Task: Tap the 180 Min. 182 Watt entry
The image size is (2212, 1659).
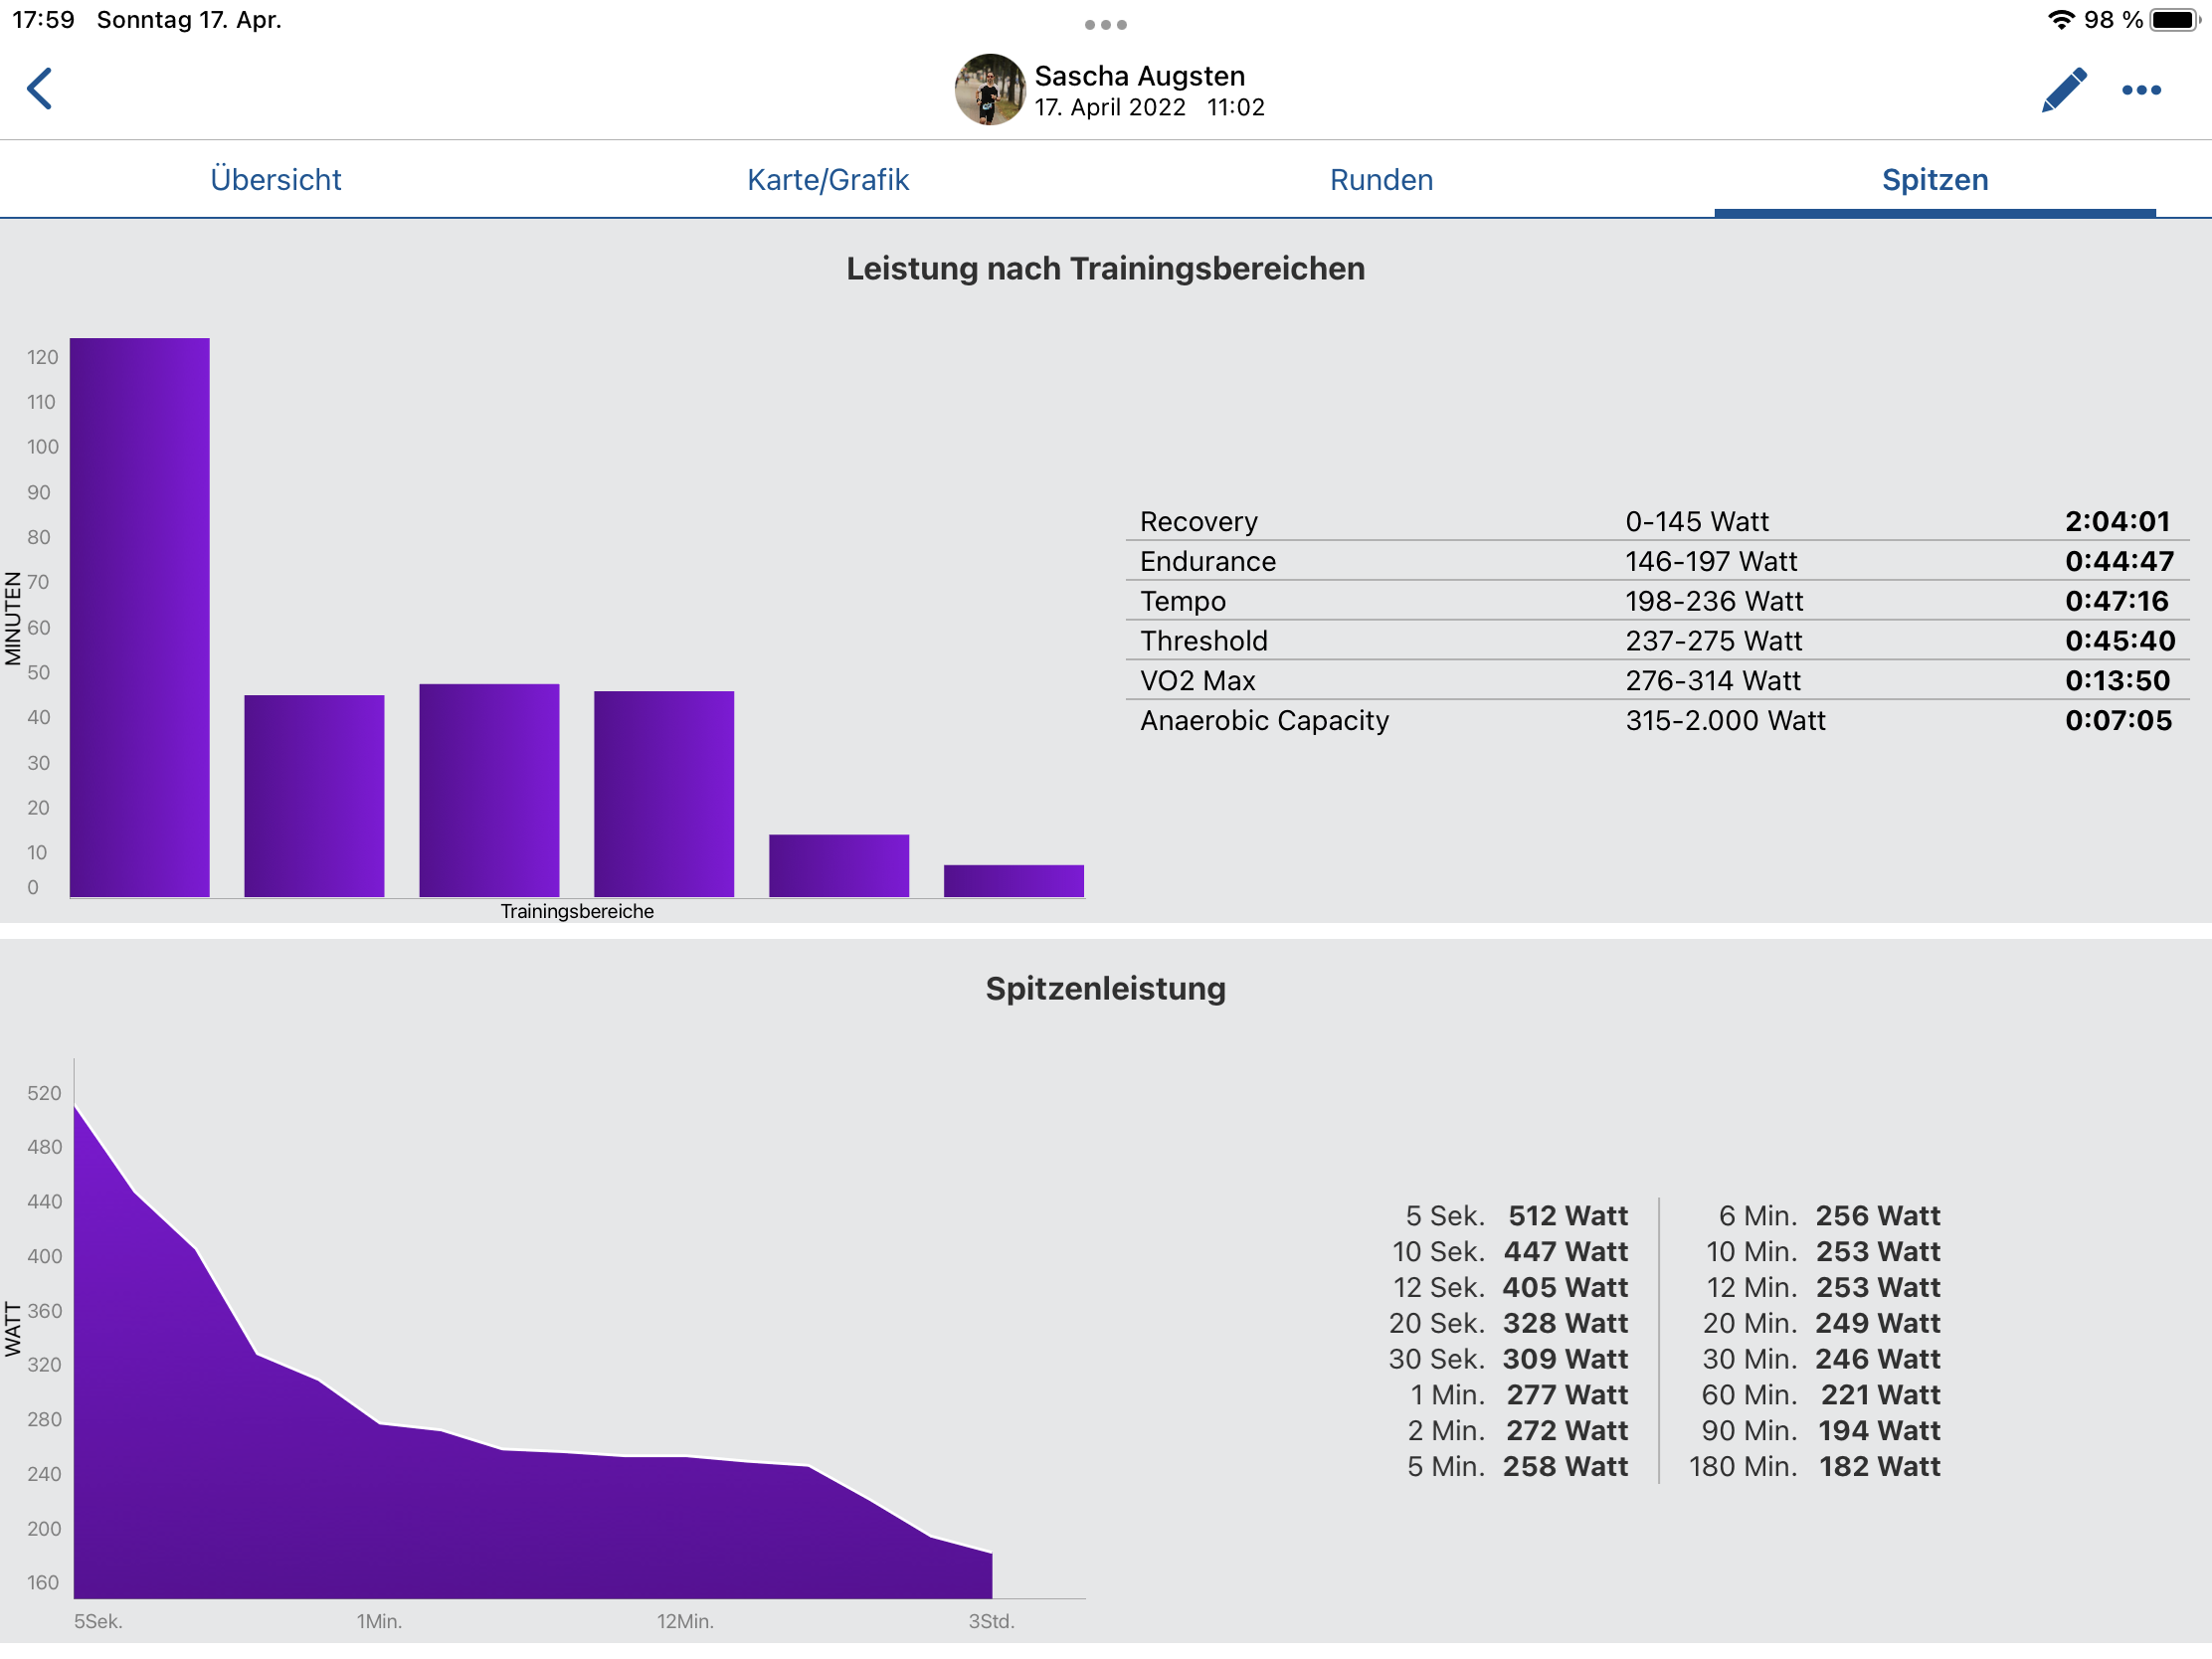Action: click(1814, 1467)
